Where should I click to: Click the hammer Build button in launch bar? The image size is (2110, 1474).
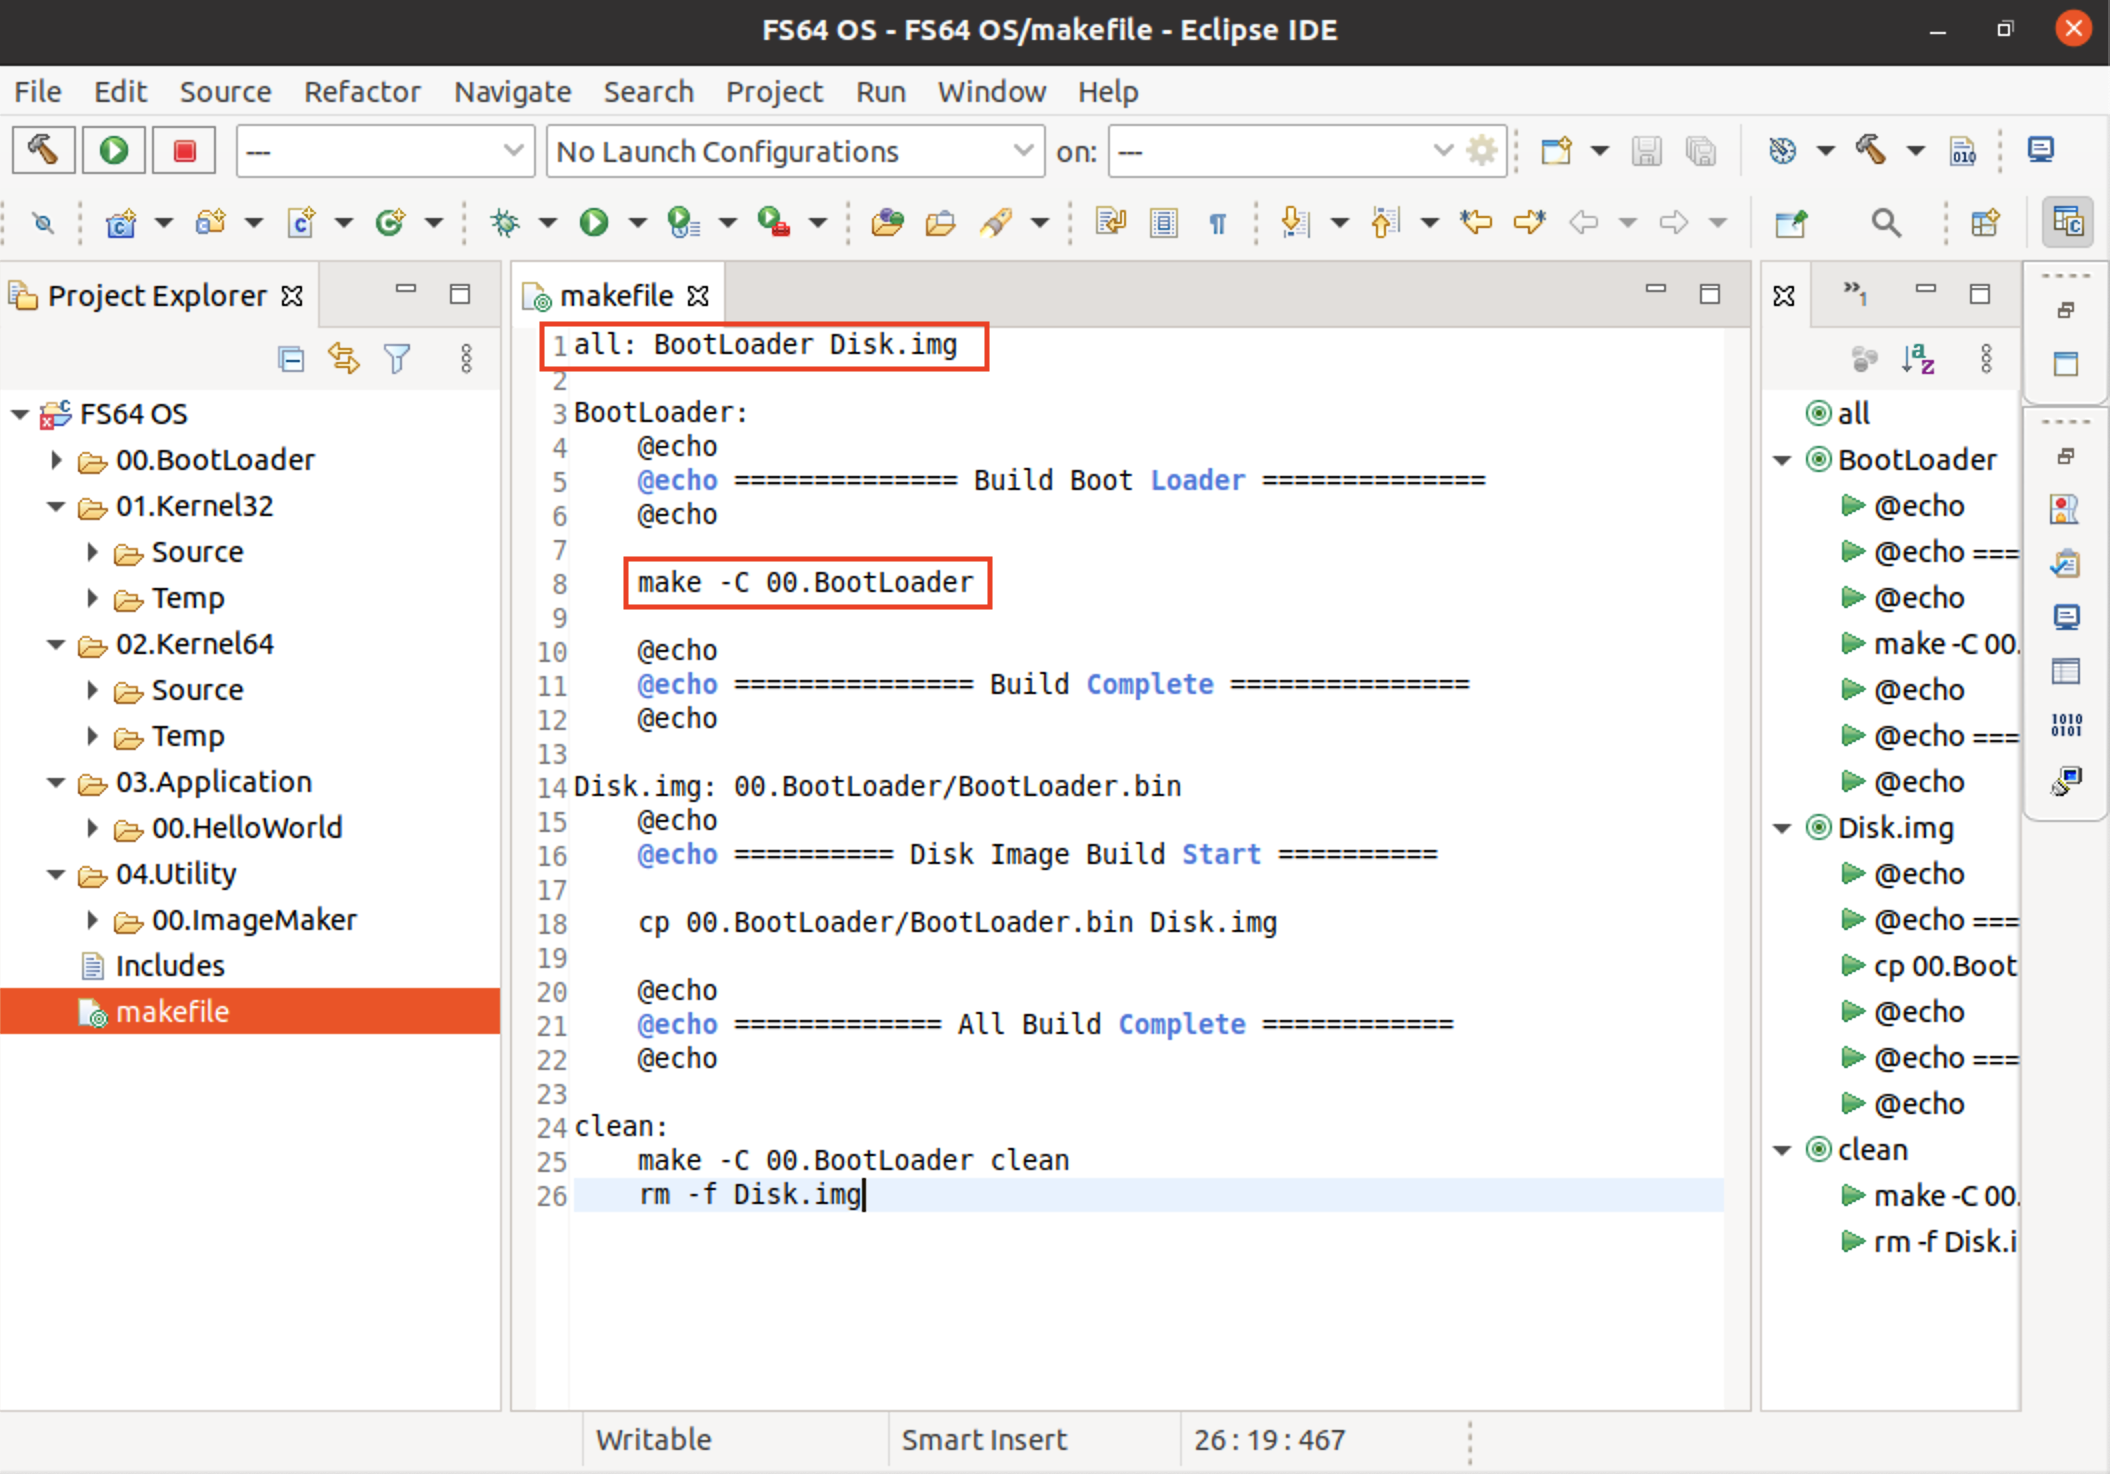click(x=43, y=151)
